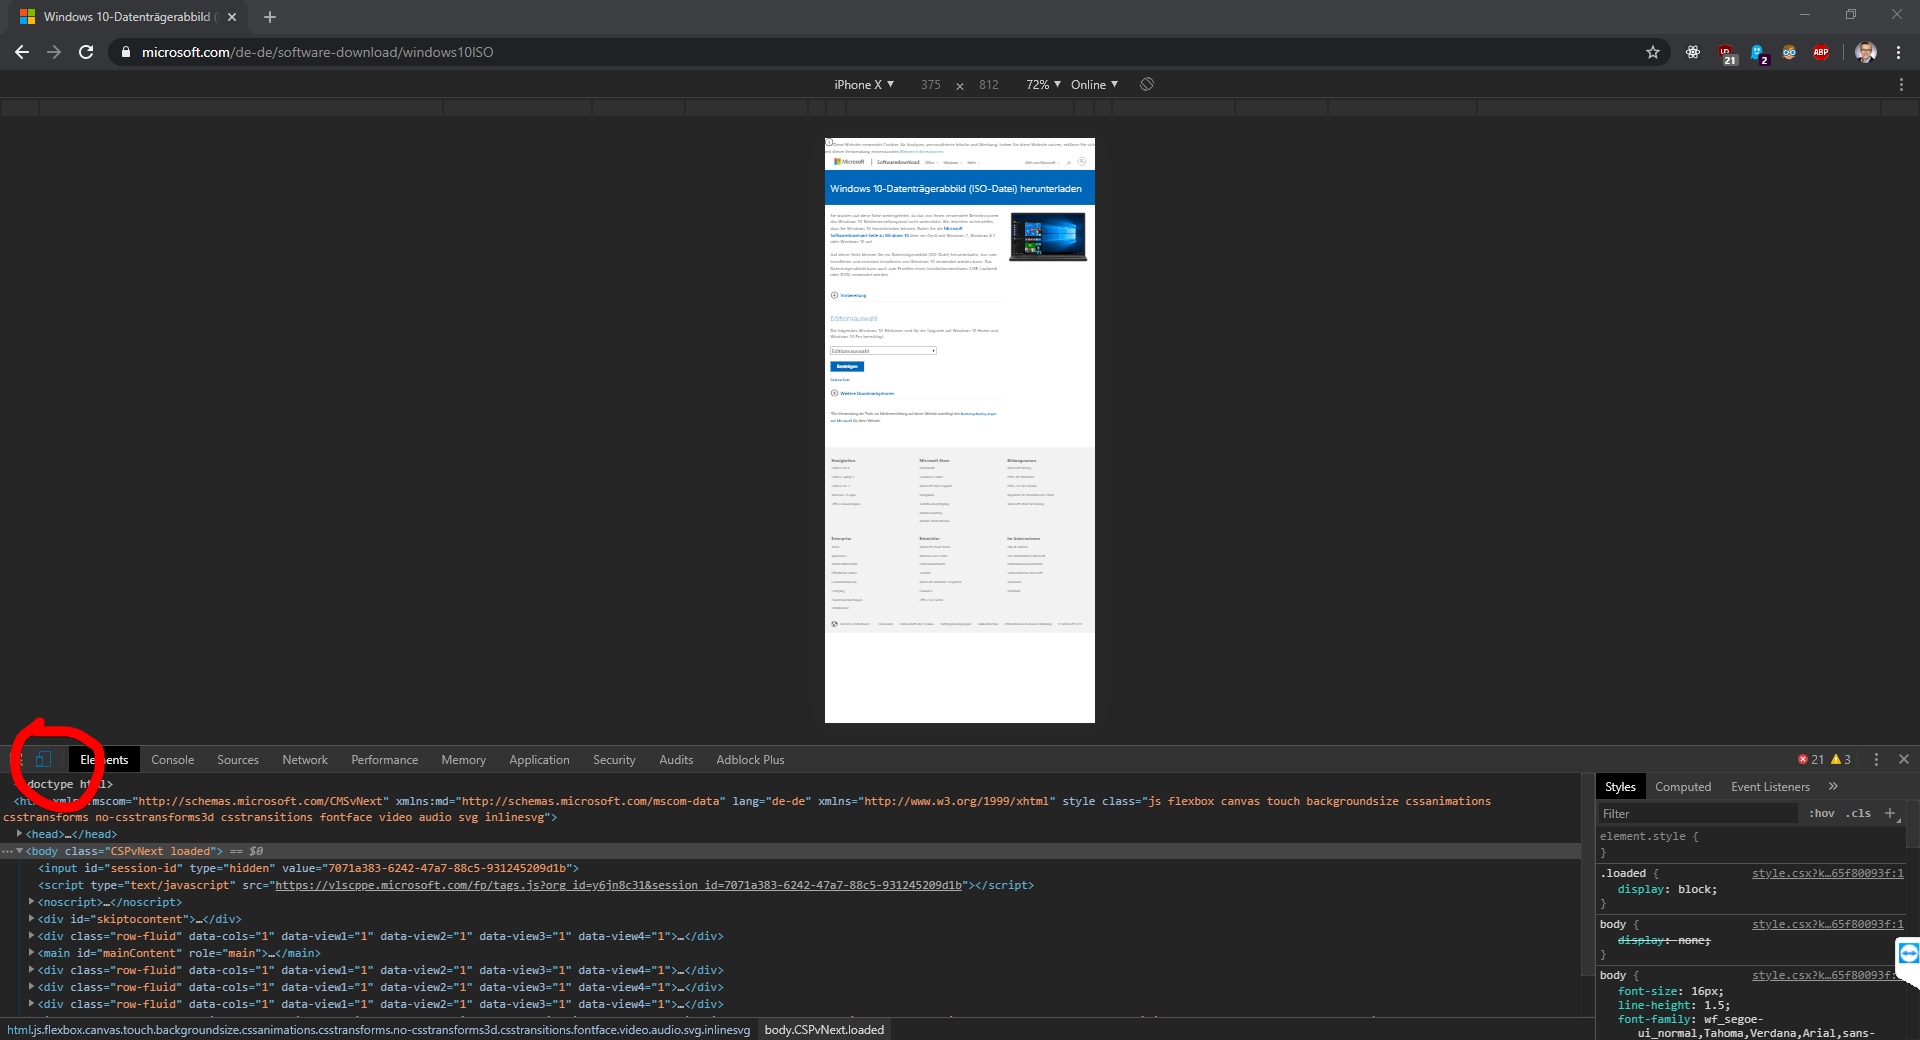Show more sidebar tabs chevron
The height and width of the screenshot is (1040, 1920).
tap(1833, 787)
